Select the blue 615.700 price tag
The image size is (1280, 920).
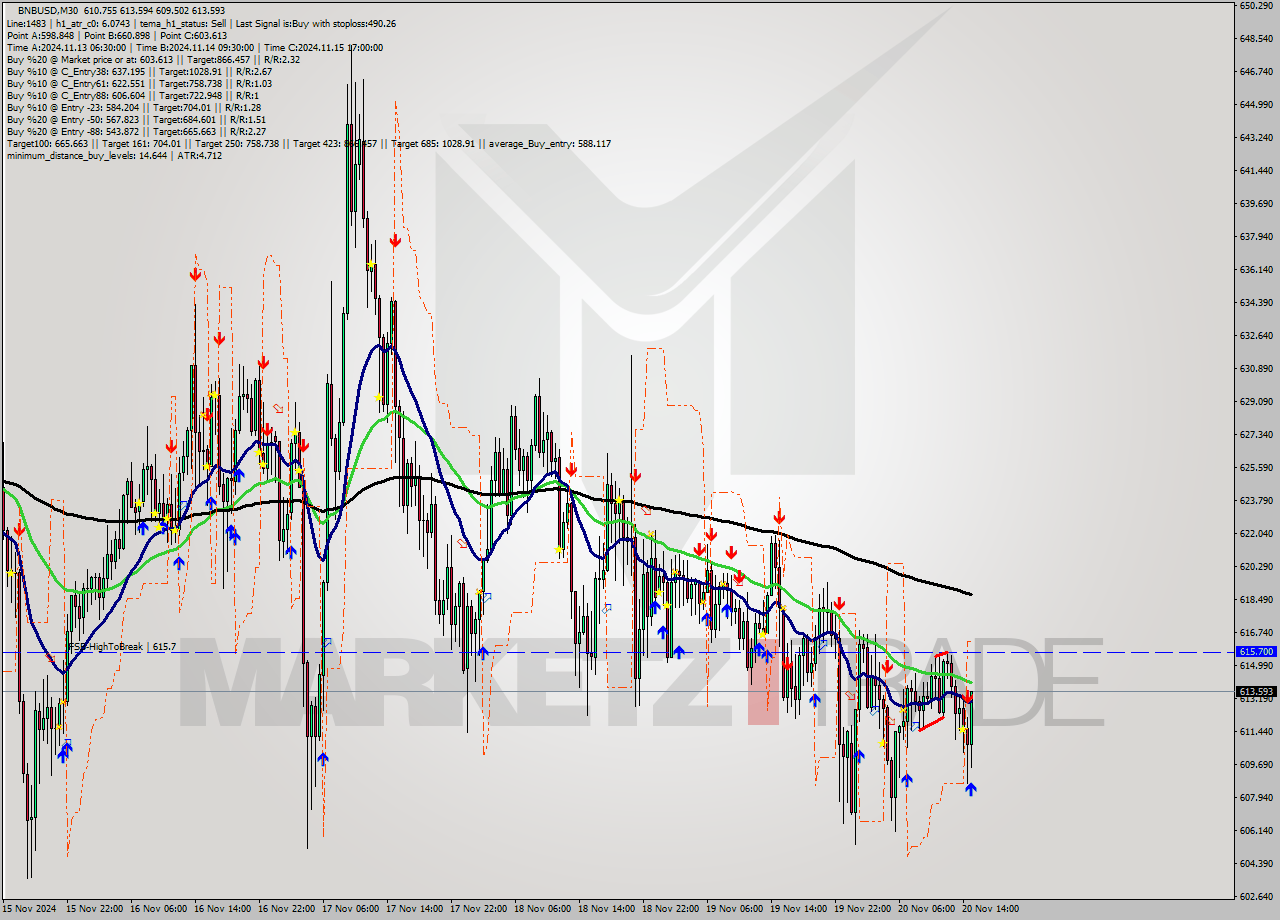[1256, 651]
